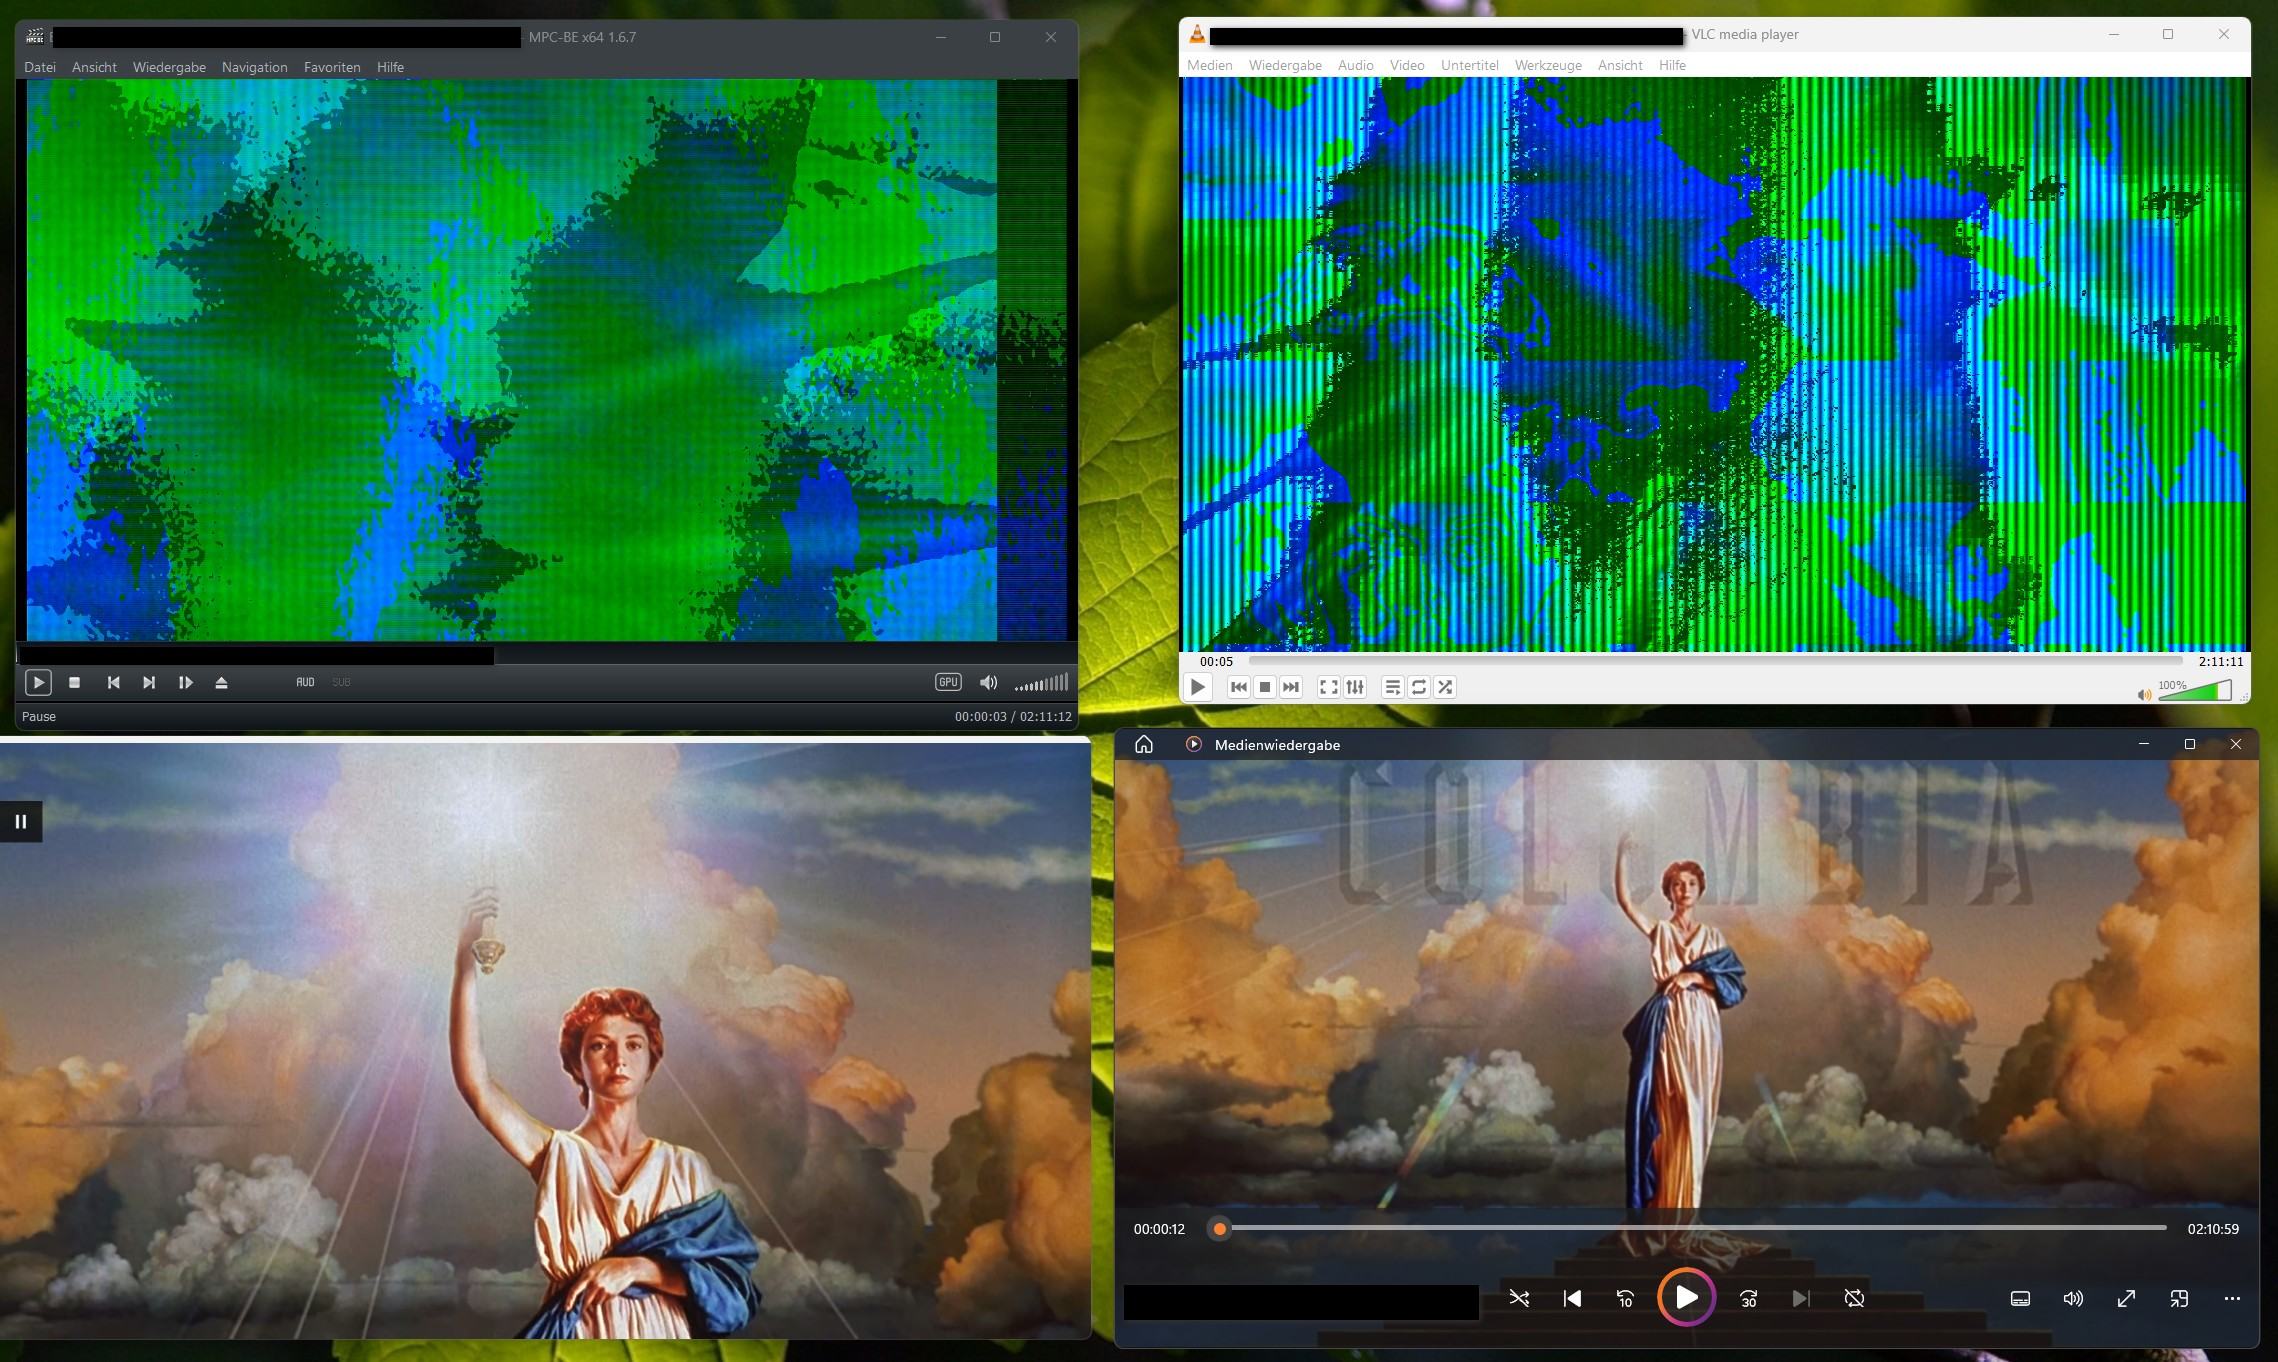Click the Medienwiedergabe app icon
Image resolution: width=2278 pixels, height=1362 pixels.
pyautogui.click(x=1193, y=744)
